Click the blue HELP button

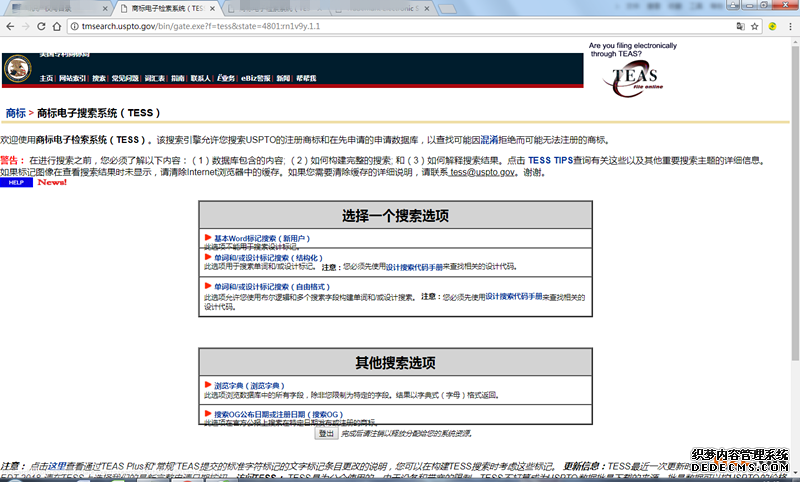[x=16, y=183]
